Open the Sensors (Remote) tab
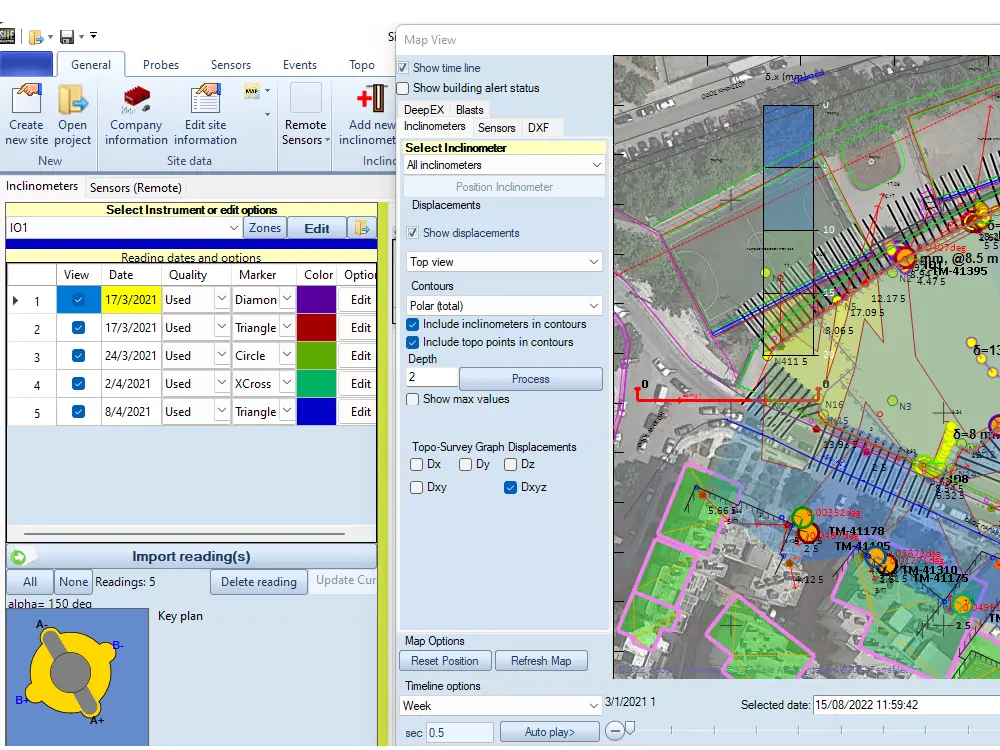This screenshot has width=1000, height=750. click(135, 187)
